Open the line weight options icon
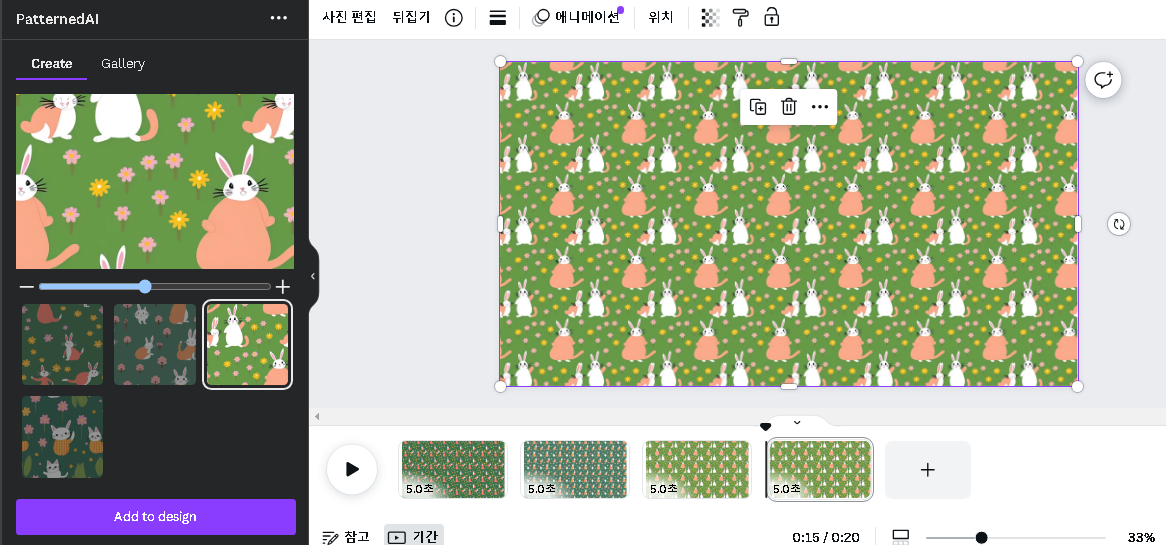Viewport: 1166px width, 545px height. click(x=497, y=18)
